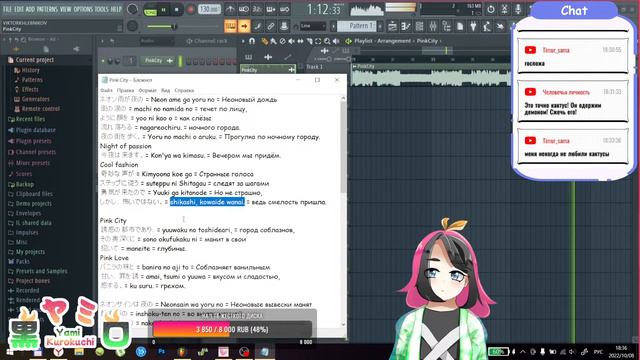The height and width of the screenshot is (360, 640).
Task: Click the one-click audio recording icon
Action: tap(487, 26)
